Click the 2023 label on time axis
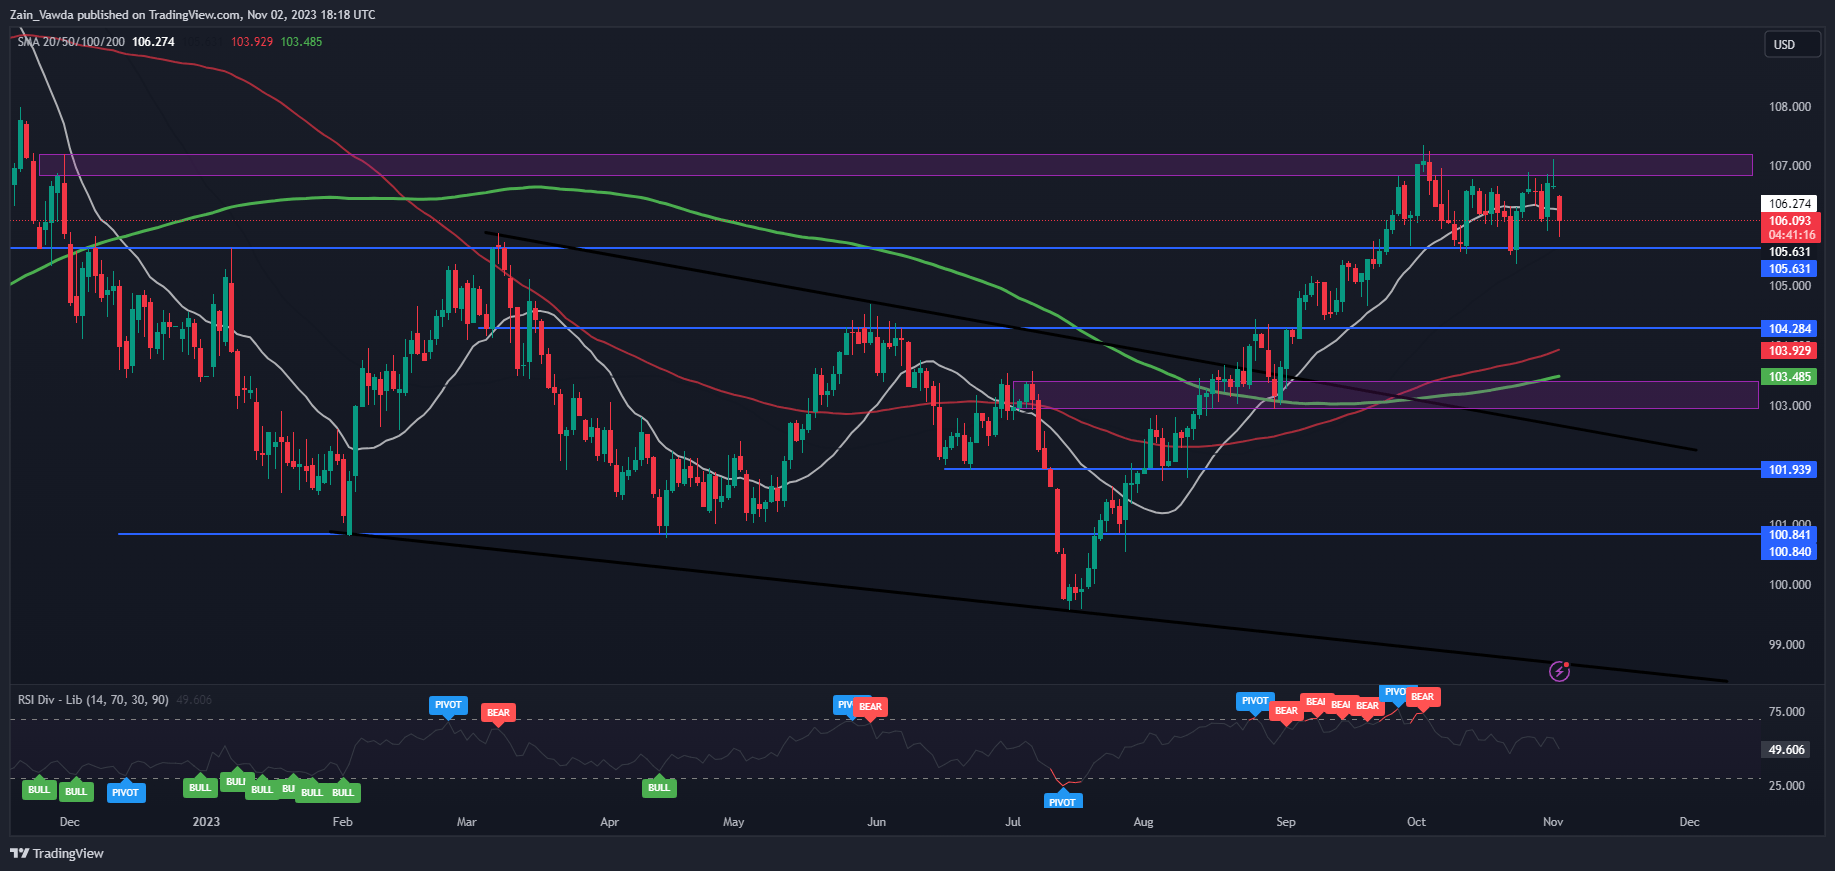Screen dimensions: 1835x871 pos(206,822)
